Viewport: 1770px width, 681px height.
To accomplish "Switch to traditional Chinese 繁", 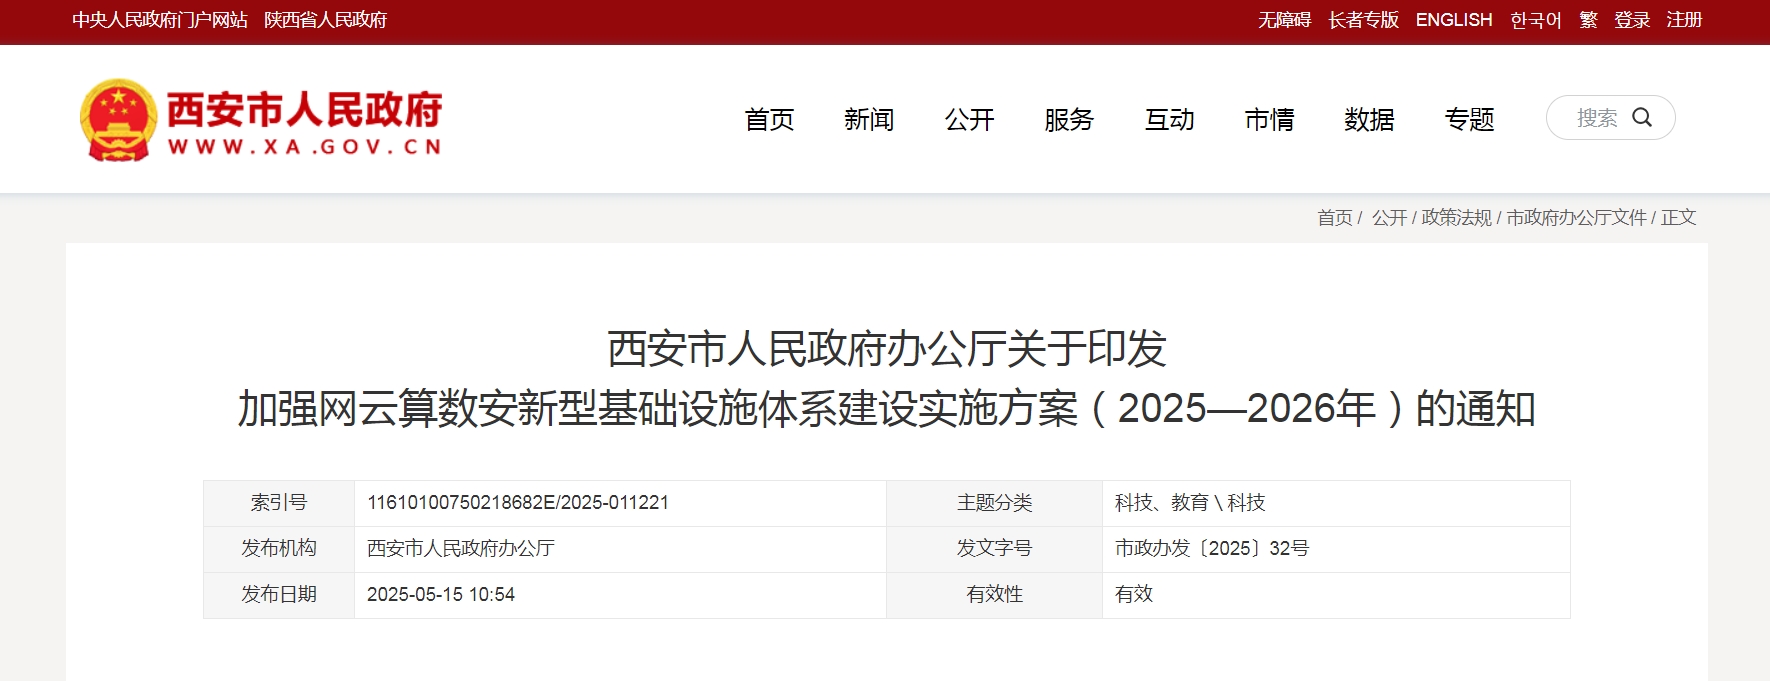I will (1588, 20).
